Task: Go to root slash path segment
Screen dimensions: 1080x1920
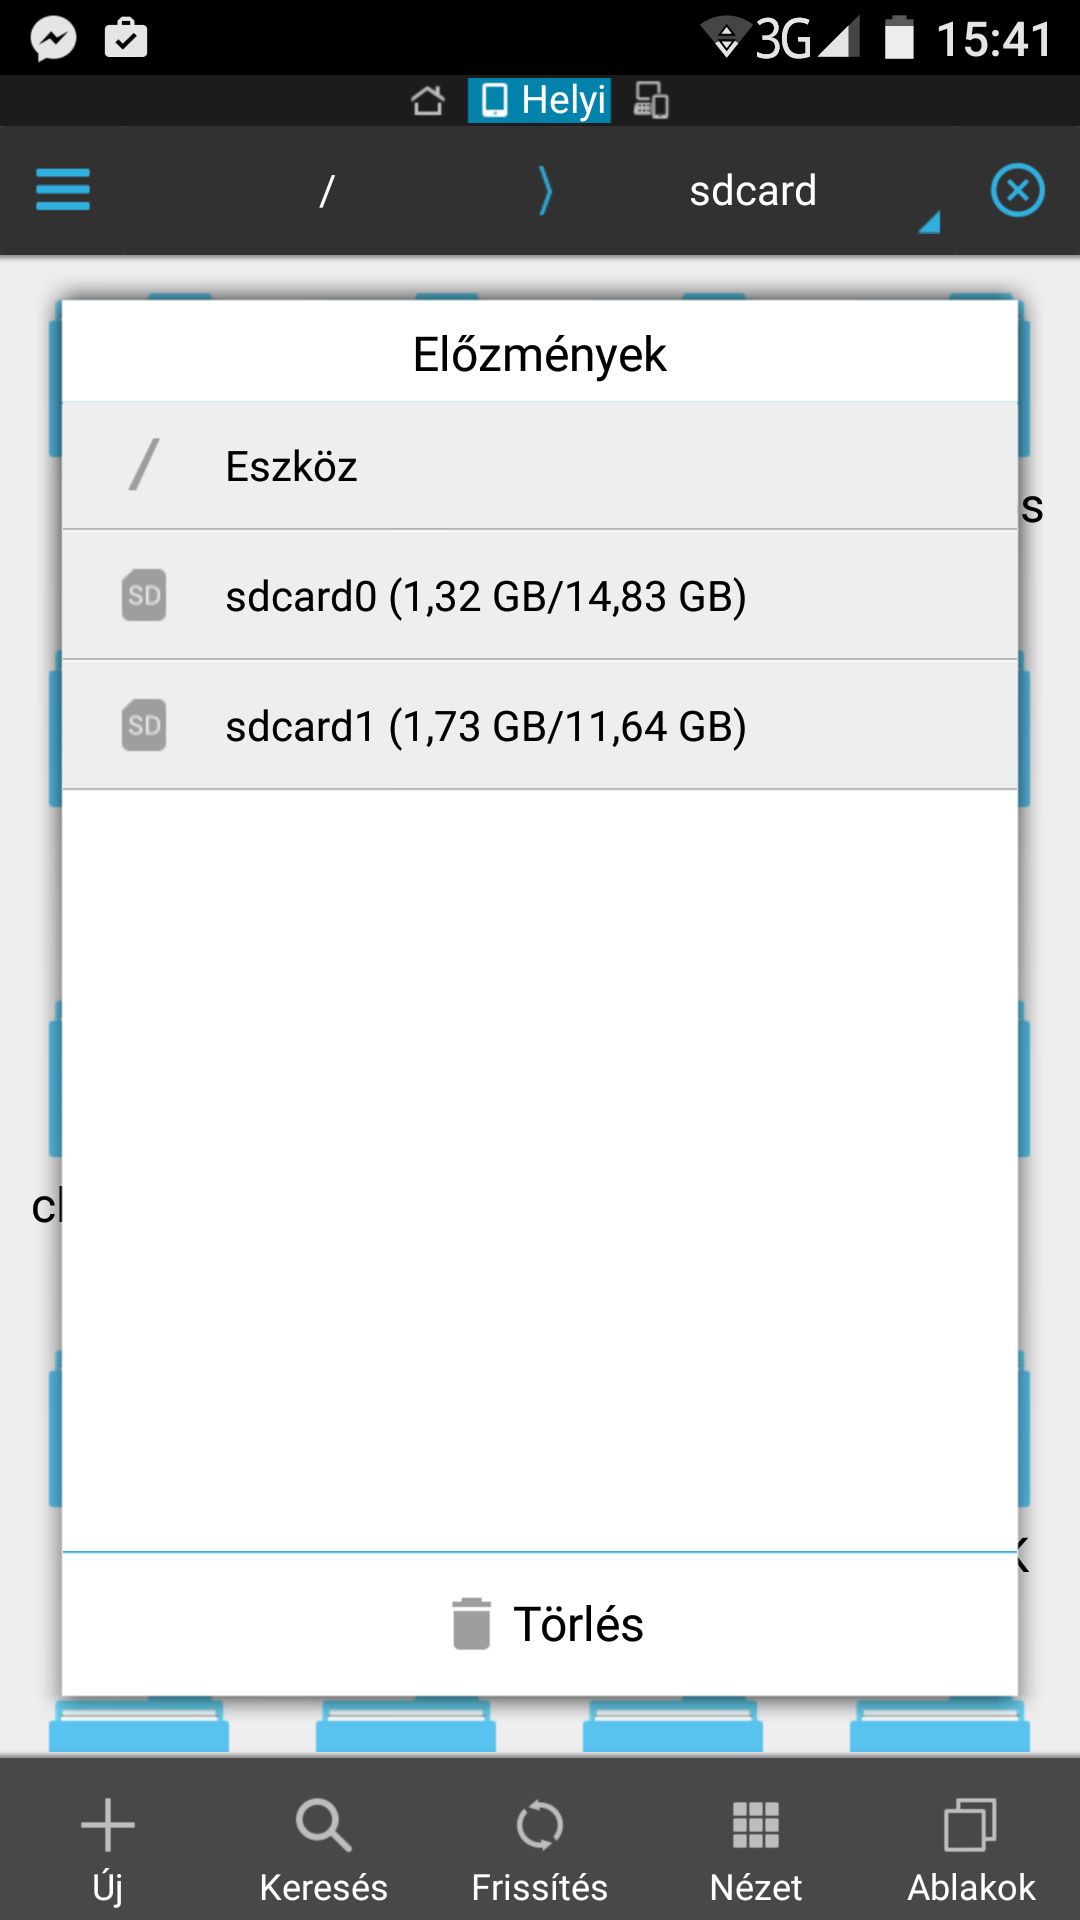Action: (326, 190)
